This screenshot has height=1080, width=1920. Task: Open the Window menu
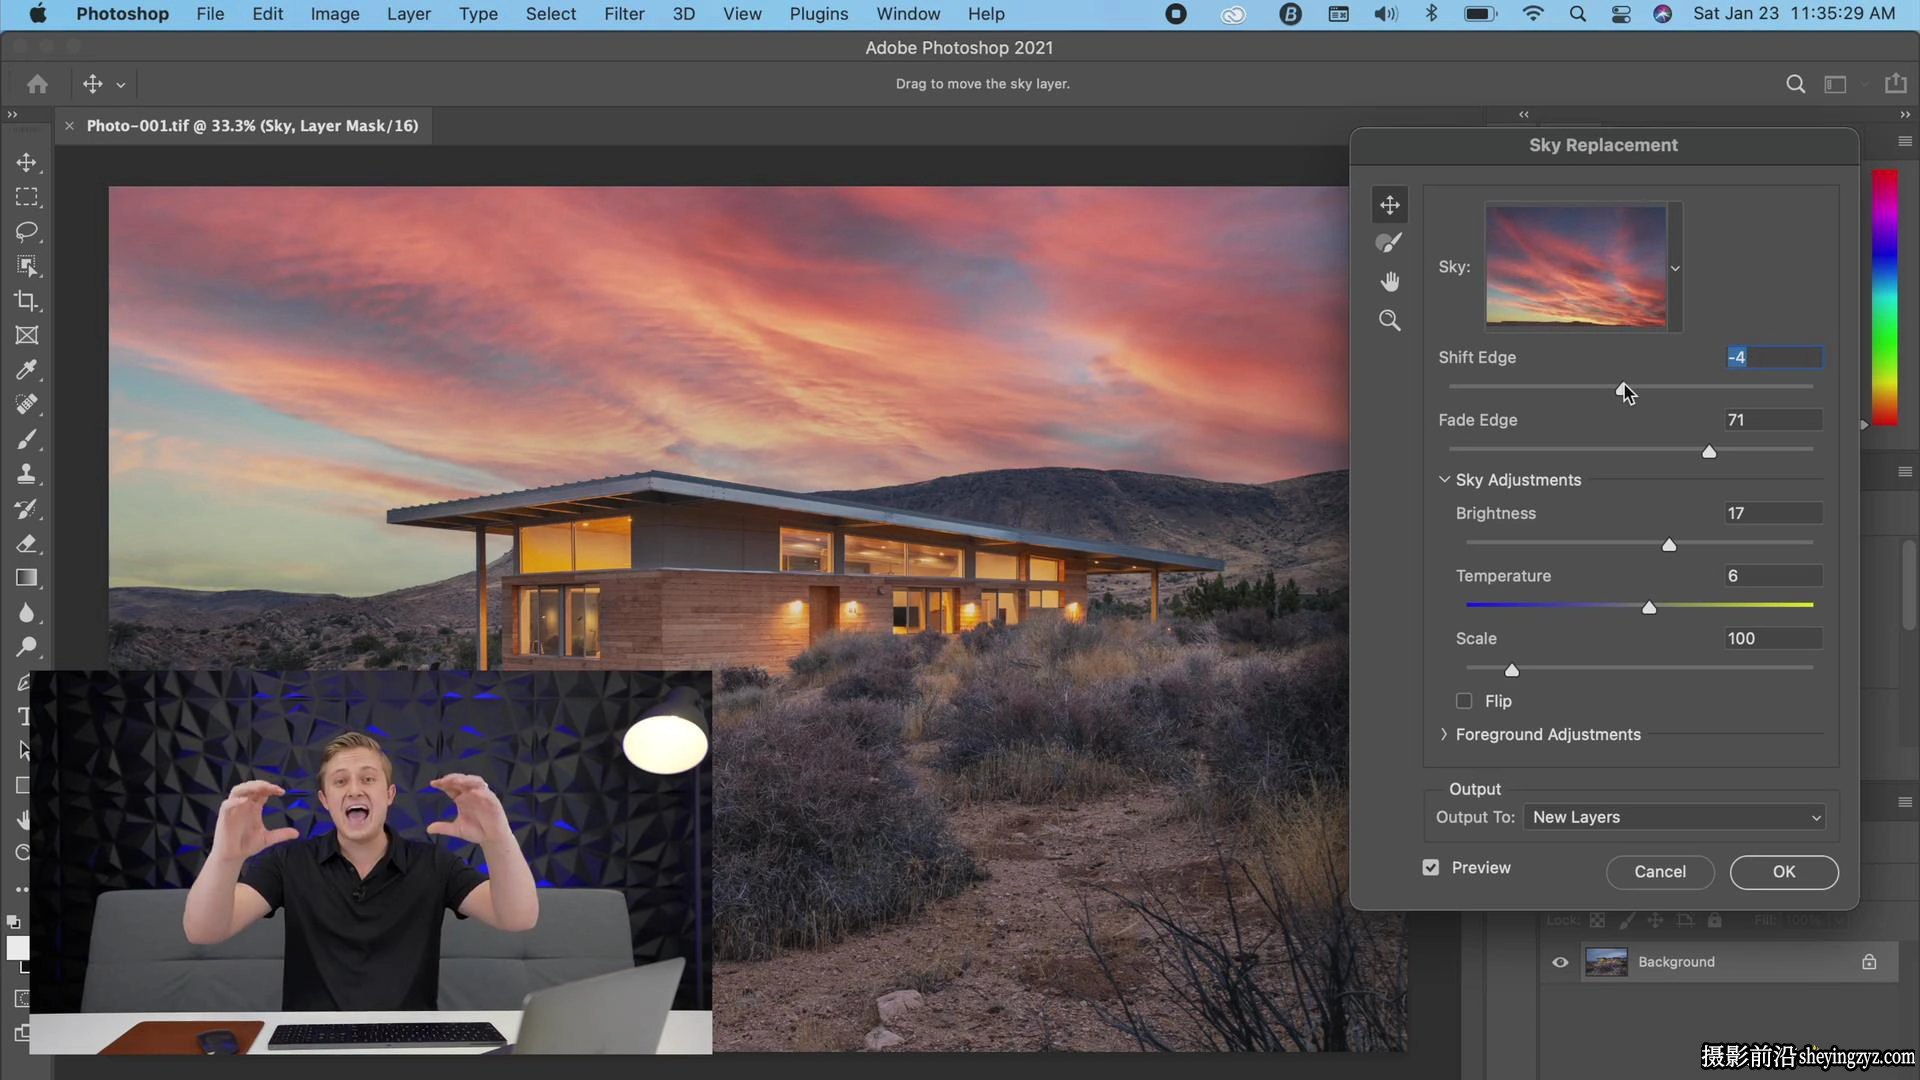pyautogui.click(x=908, y=14)
